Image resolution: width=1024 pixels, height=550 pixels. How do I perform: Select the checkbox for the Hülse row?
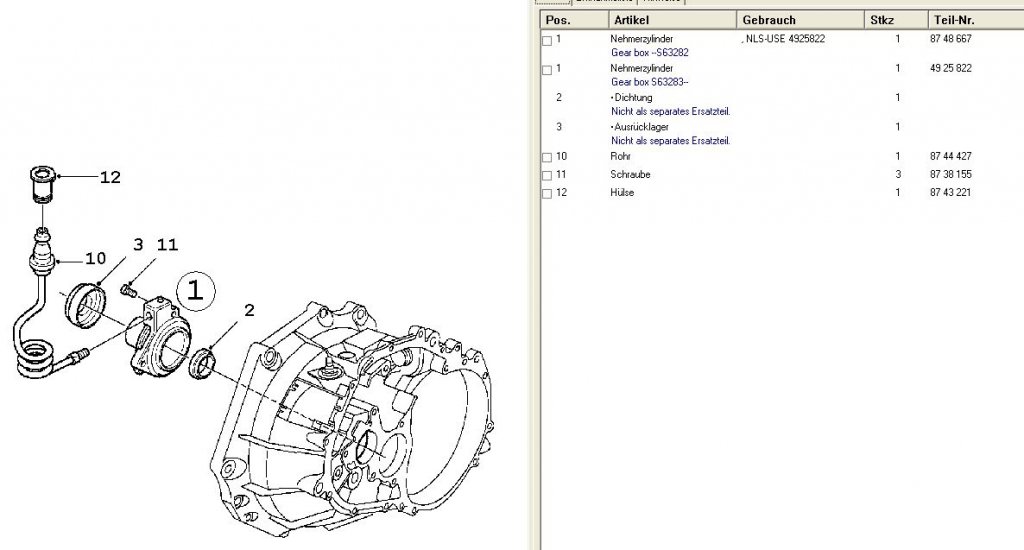pos(547,194)
